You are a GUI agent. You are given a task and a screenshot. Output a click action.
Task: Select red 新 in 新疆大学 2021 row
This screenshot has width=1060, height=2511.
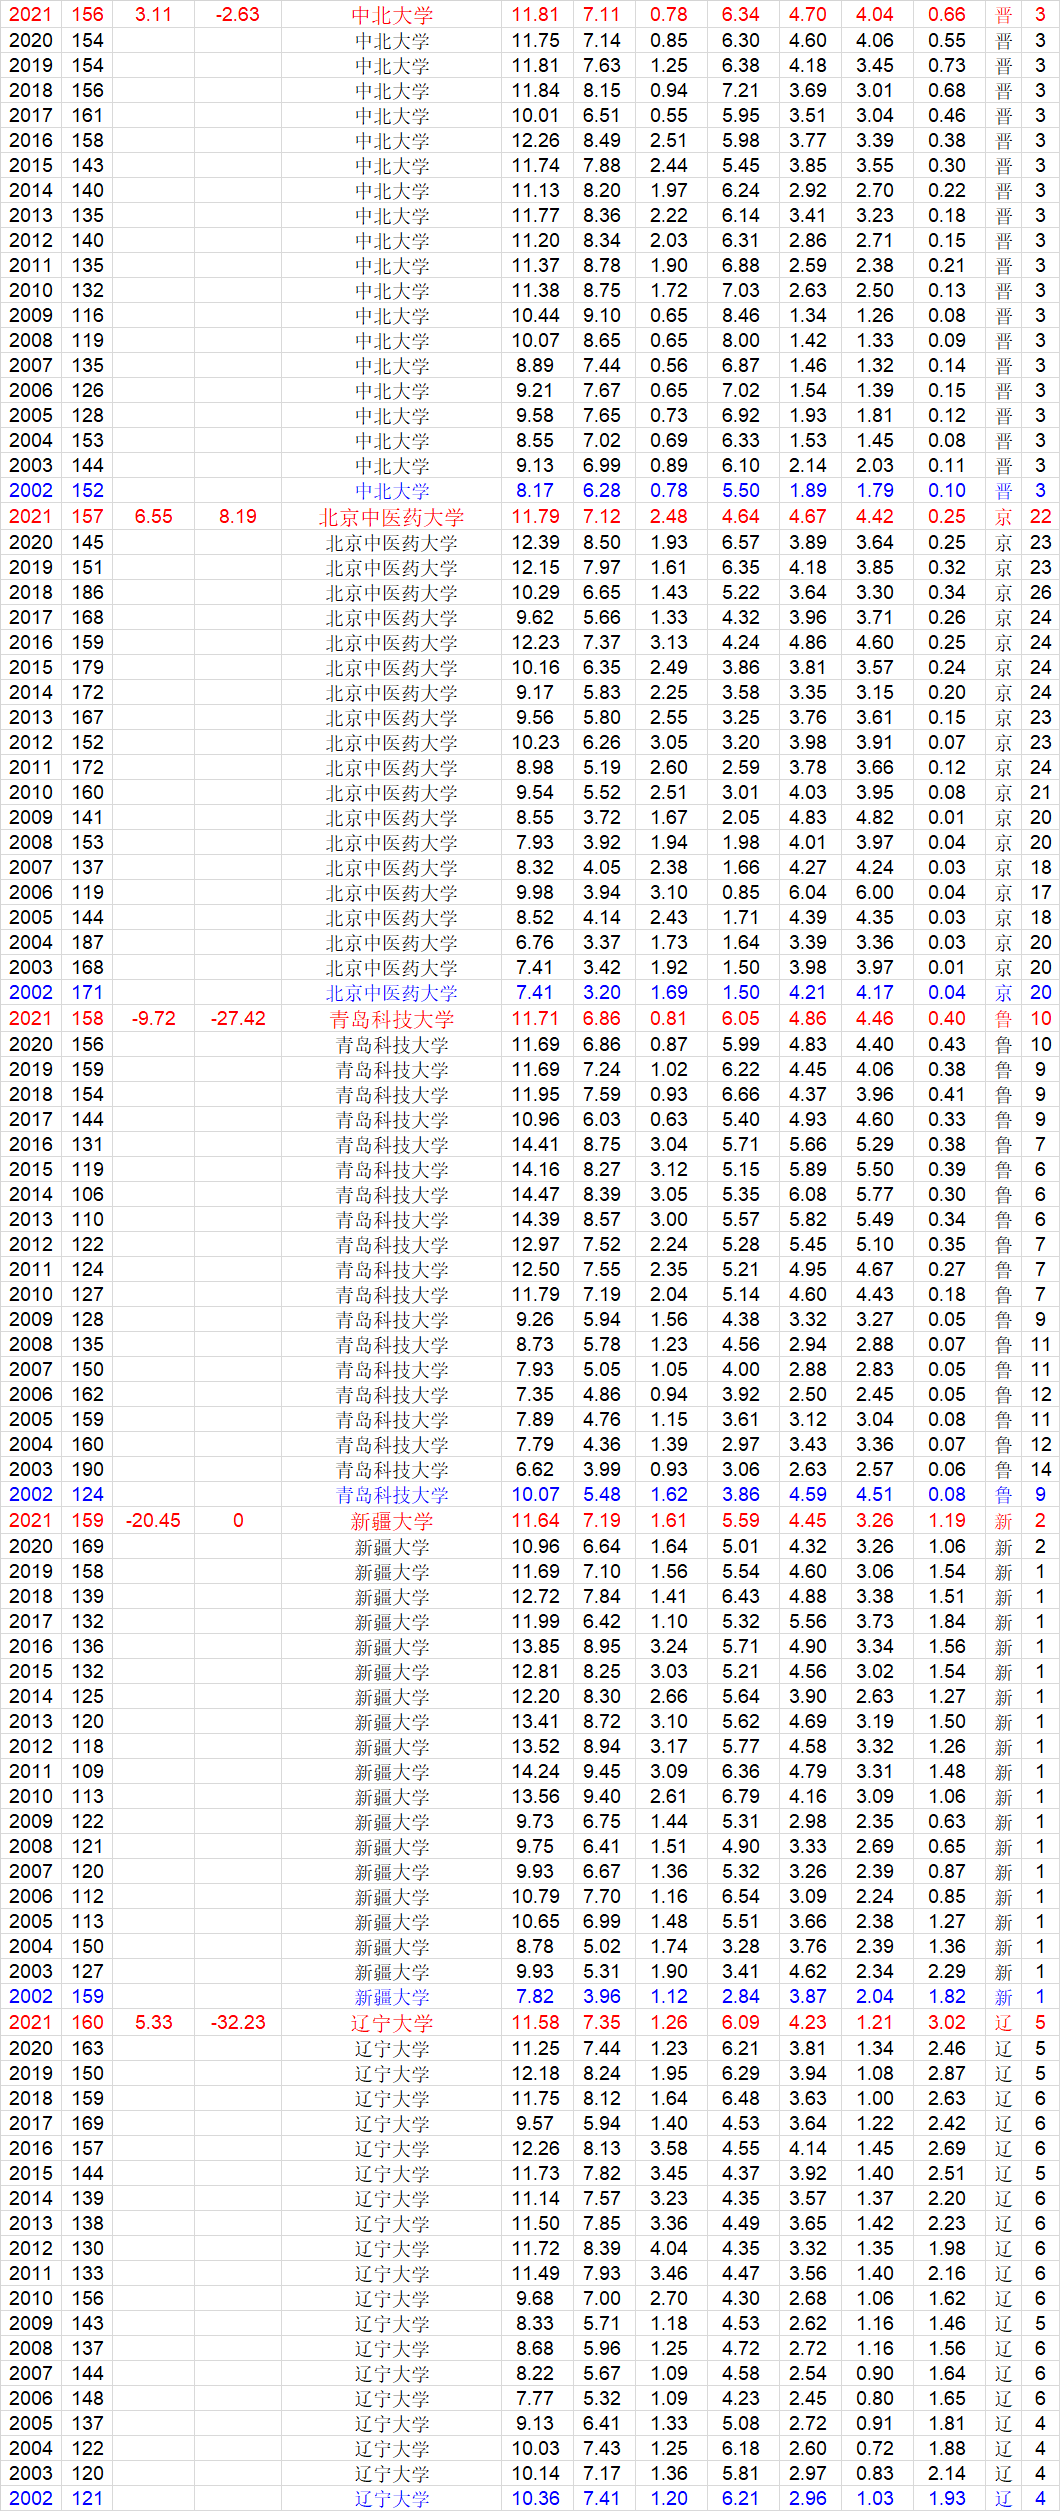point(1004,1521)
